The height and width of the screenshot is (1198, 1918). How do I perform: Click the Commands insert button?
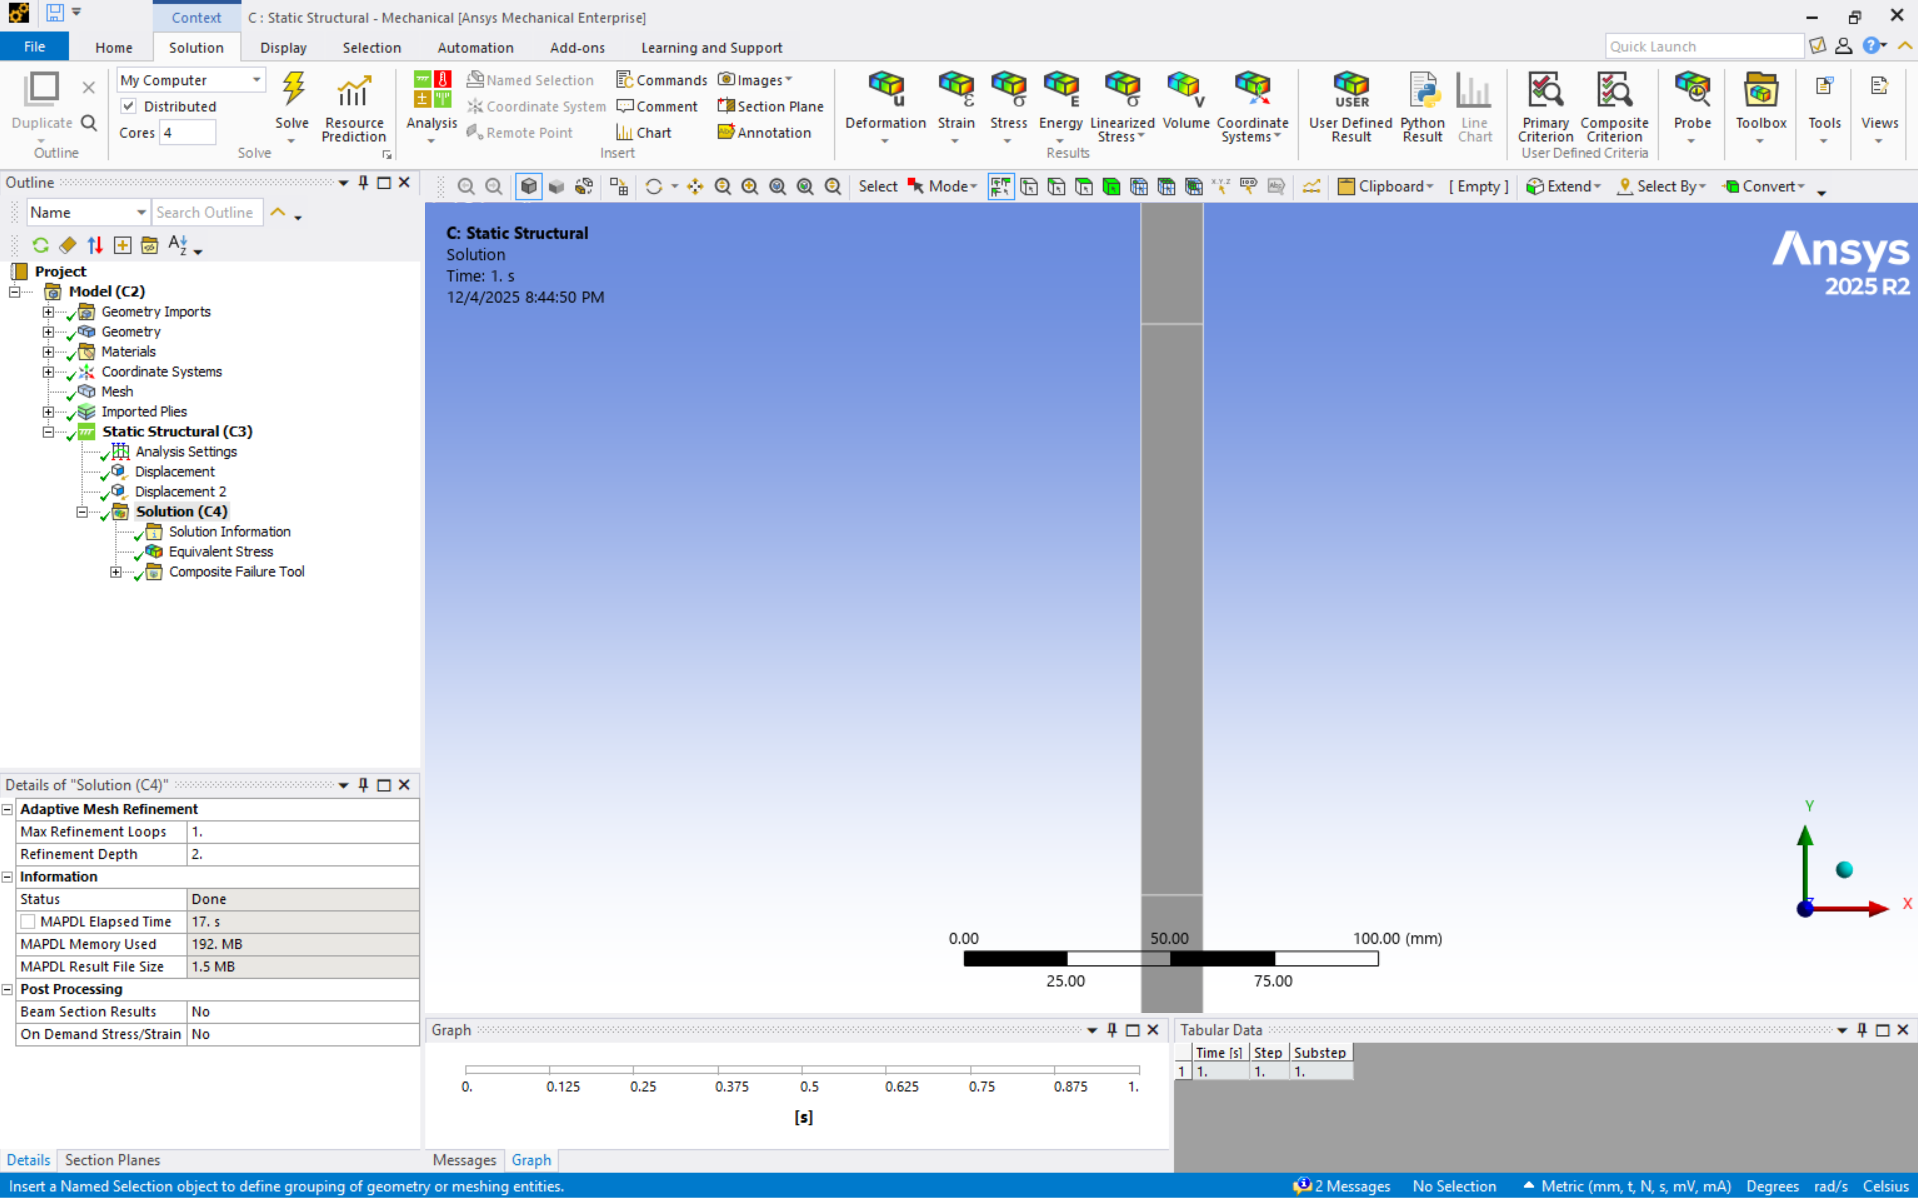click(661, 80)
